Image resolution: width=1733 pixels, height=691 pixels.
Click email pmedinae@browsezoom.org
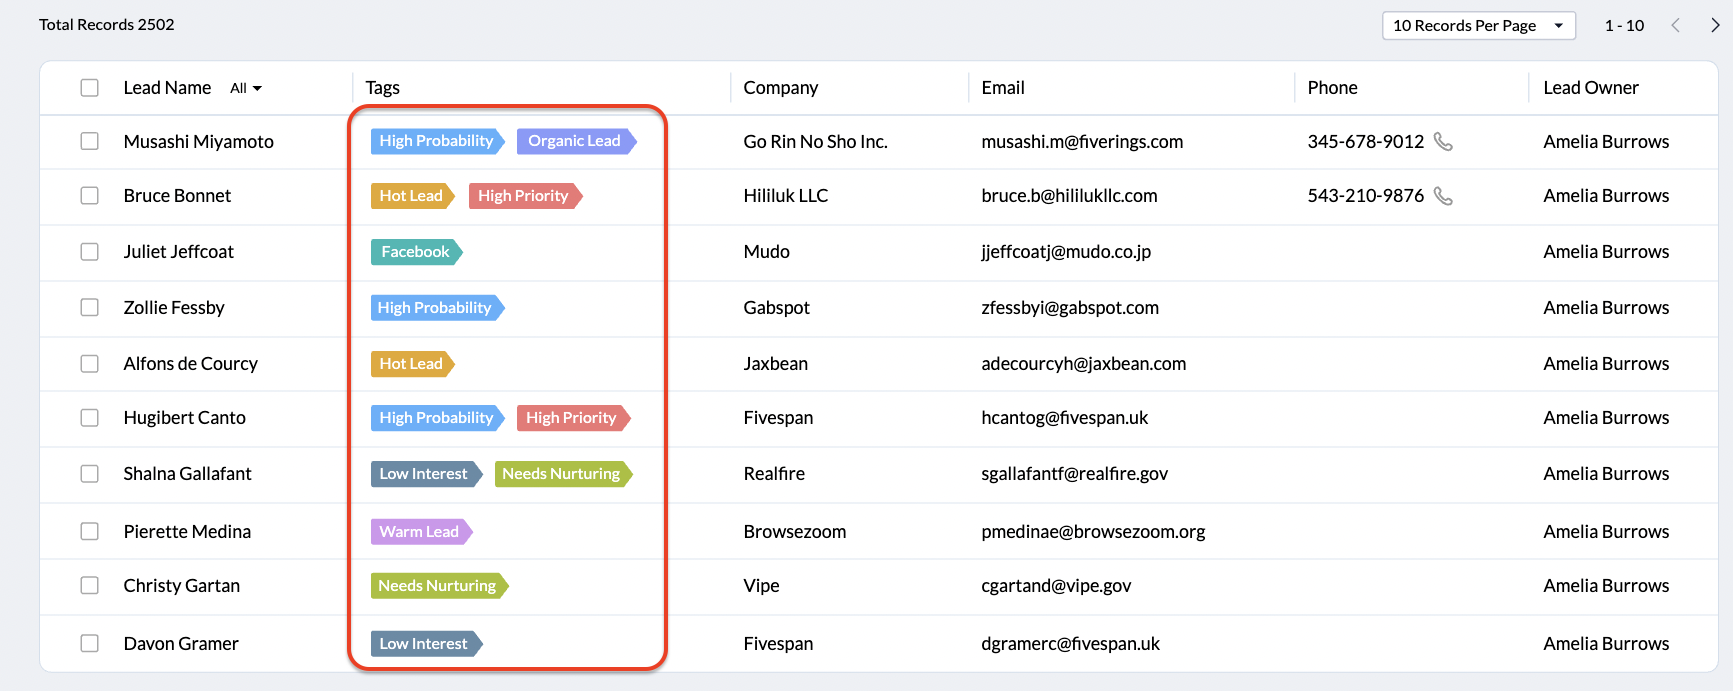click(1093, 531)
